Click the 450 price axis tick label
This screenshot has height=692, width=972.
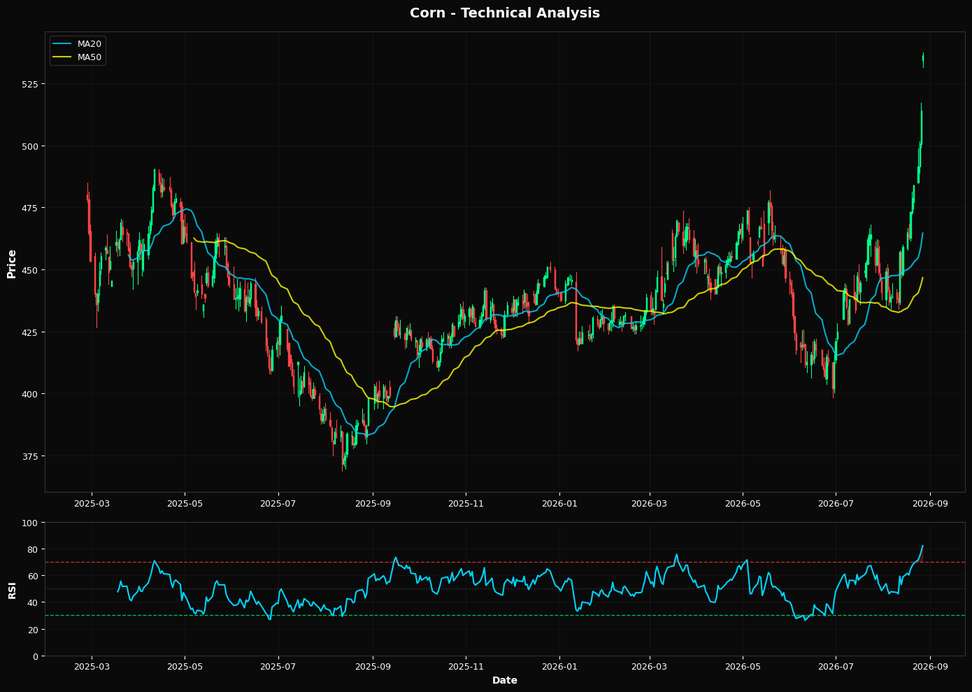pos(29,270)
